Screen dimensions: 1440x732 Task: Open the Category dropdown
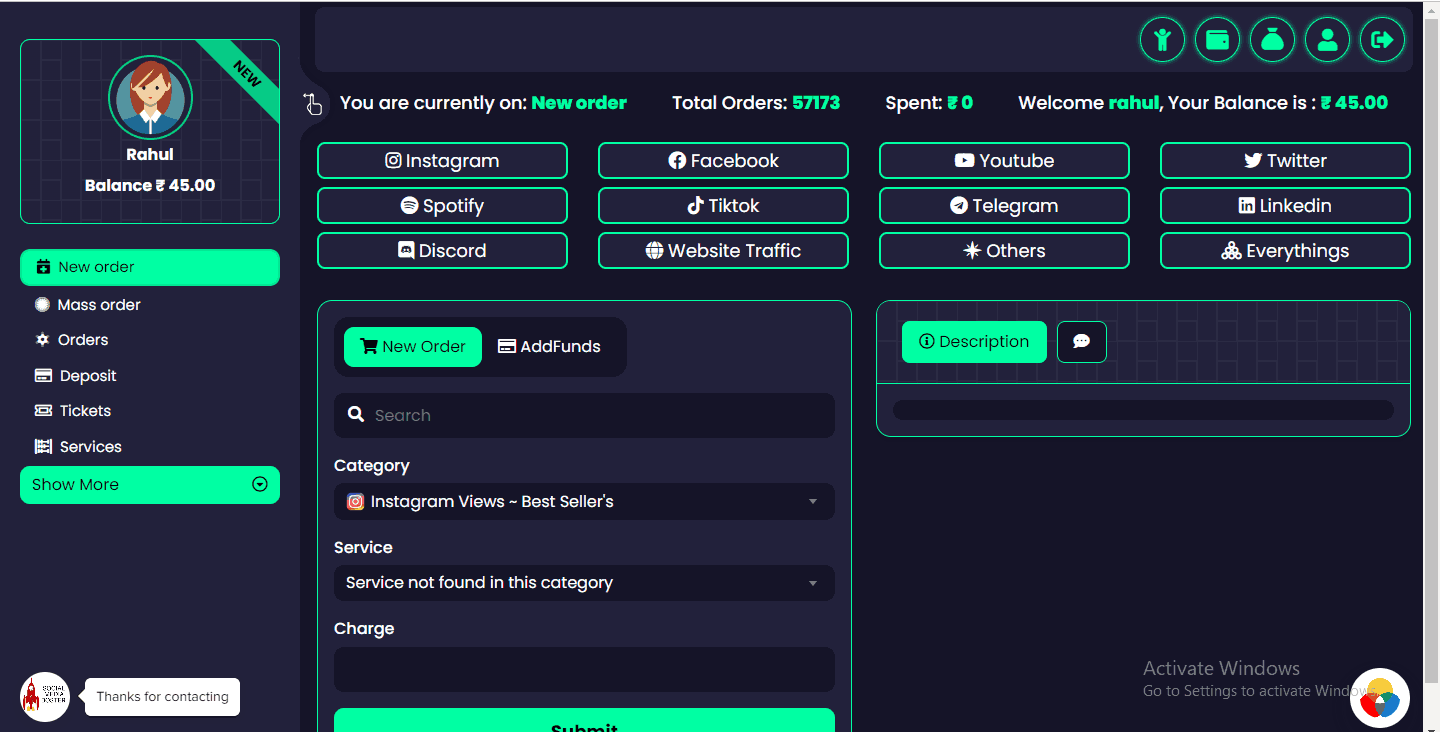[584, 502]
